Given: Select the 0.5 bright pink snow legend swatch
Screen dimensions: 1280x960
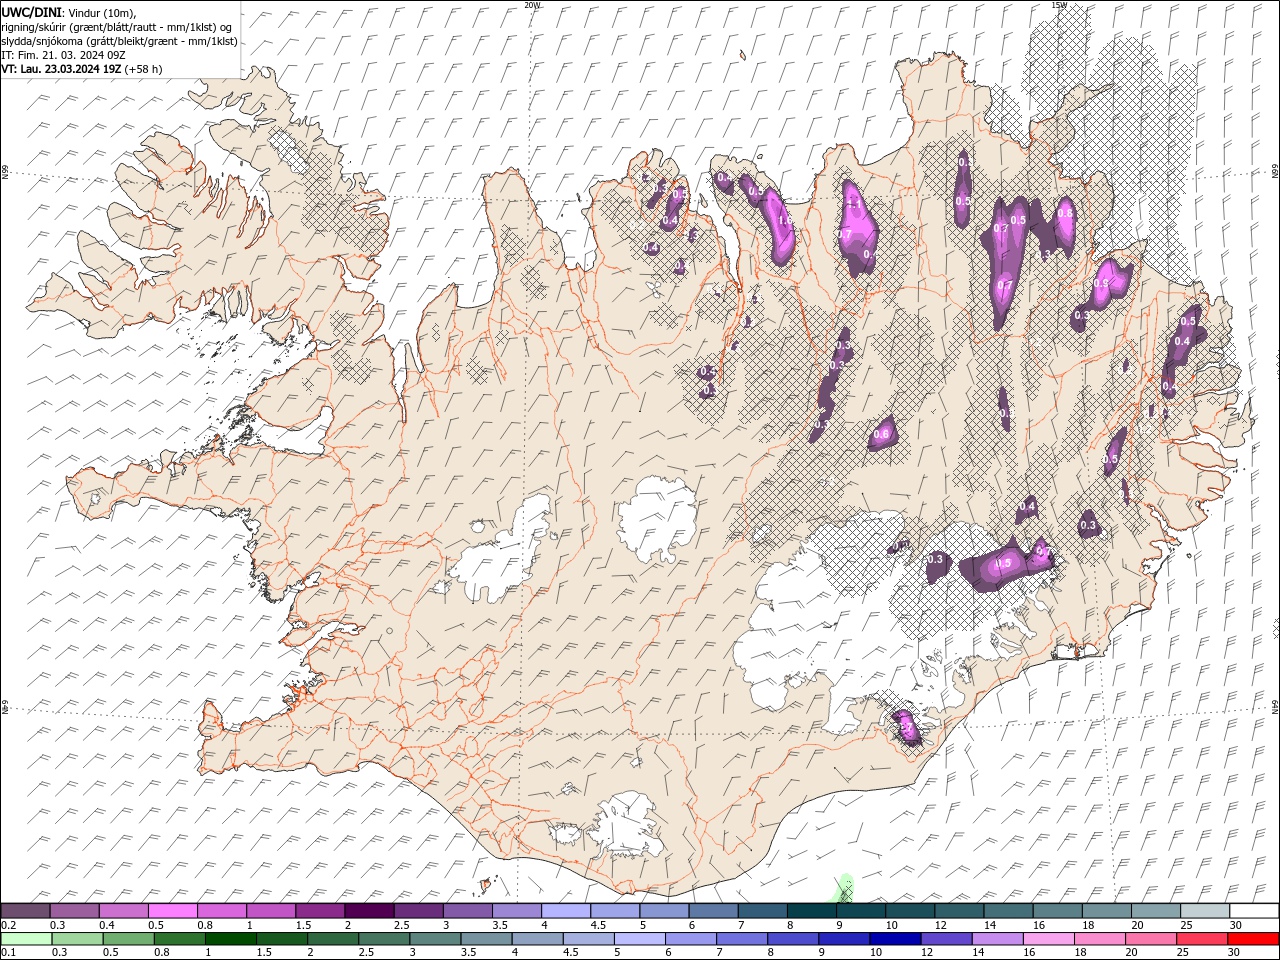Looking at the screenshot, I should [173, 911].
